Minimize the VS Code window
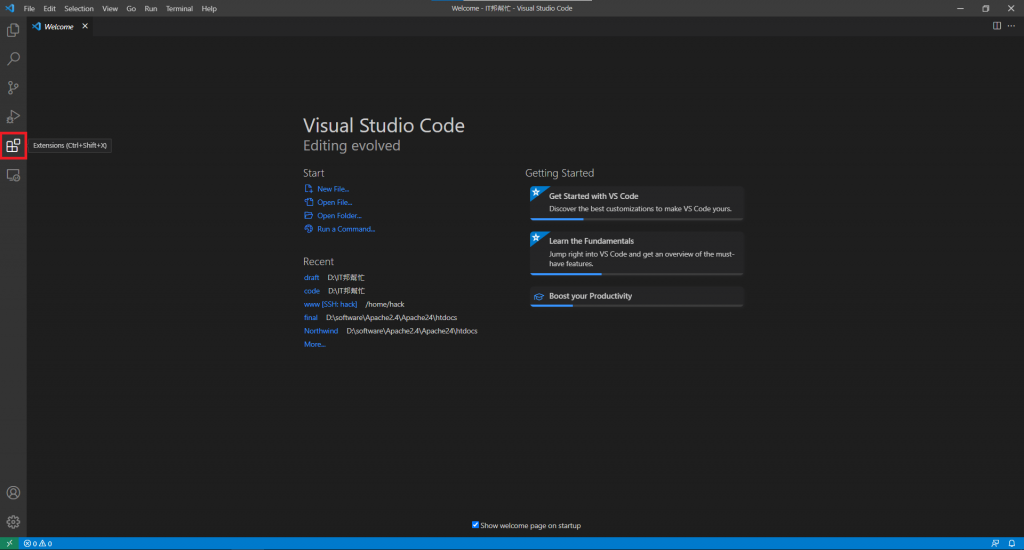Image resolution: width=1024 pixels, height=550 pixels. (x=960, y=8)
